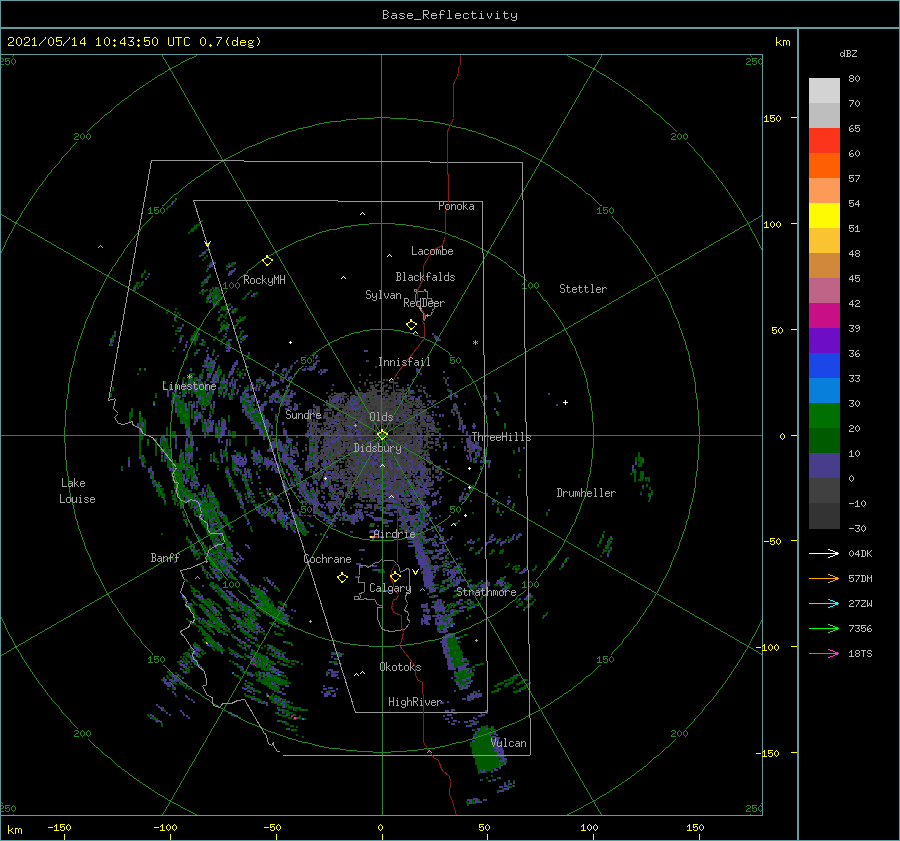
Task: Click the Didsbury city label
Action: click(x=378, y=448)
